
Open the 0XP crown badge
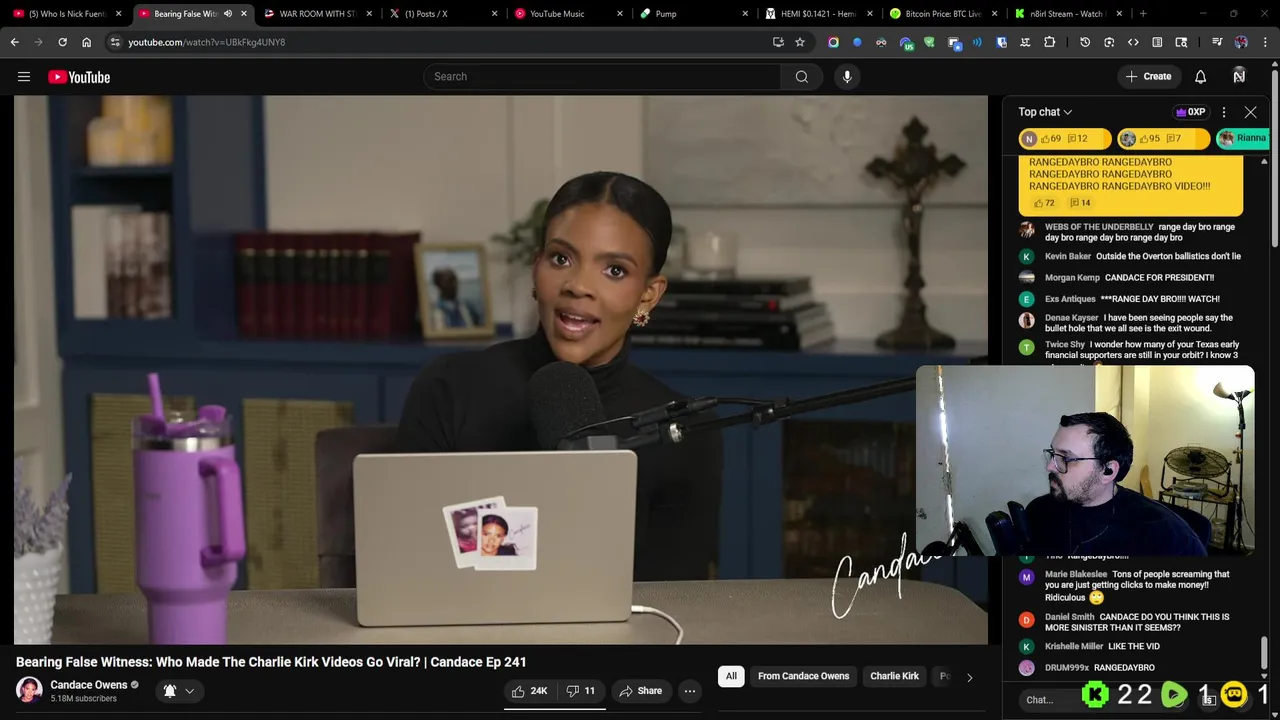click(x=1190, y=112)
